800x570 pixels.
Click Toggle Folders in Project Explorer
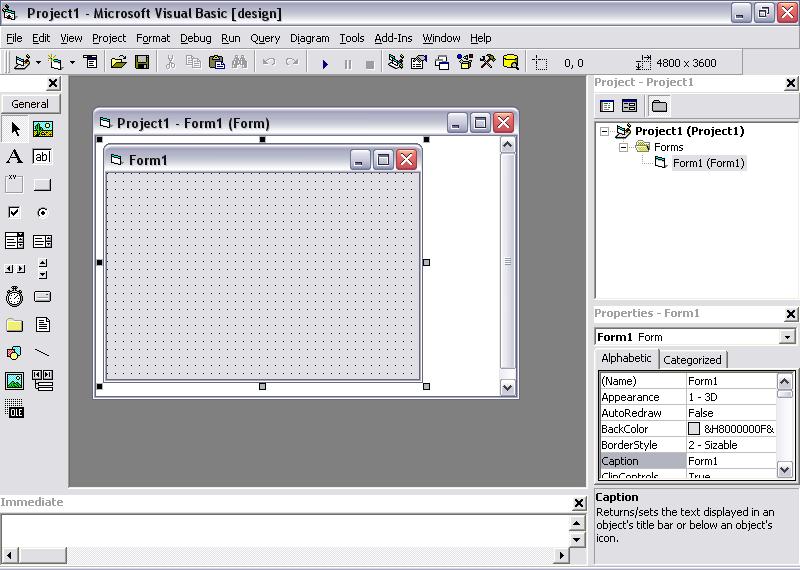coord(659,106)
